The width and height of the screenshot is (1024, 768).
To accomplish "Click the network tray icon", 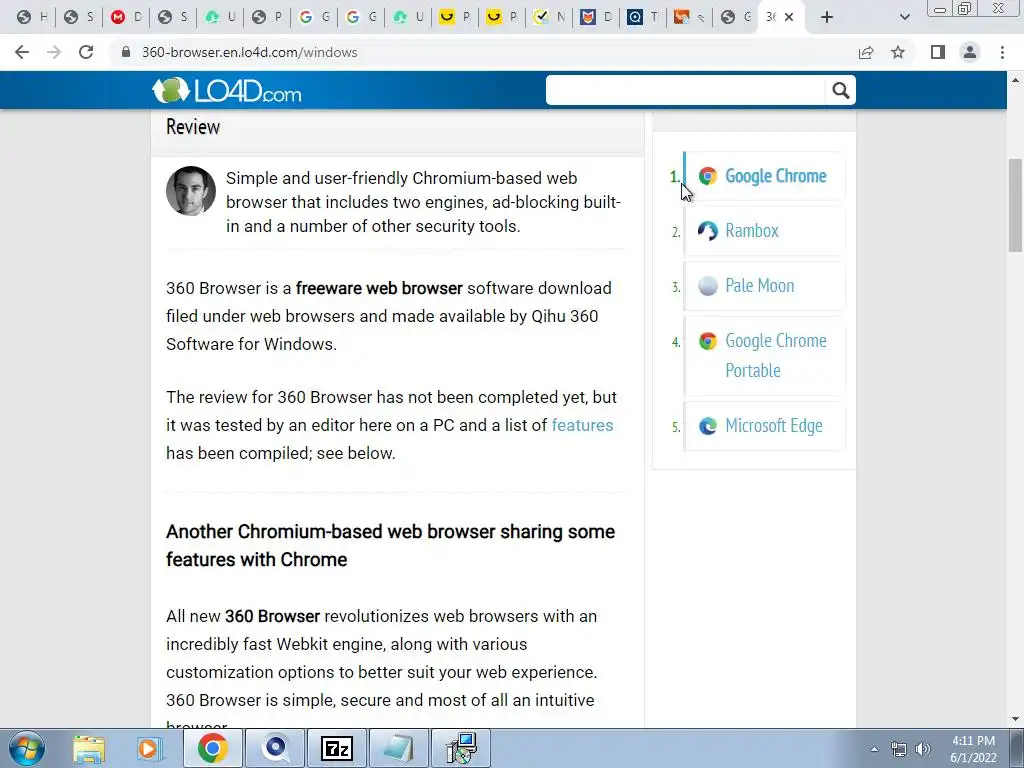I will pos(899,749).
